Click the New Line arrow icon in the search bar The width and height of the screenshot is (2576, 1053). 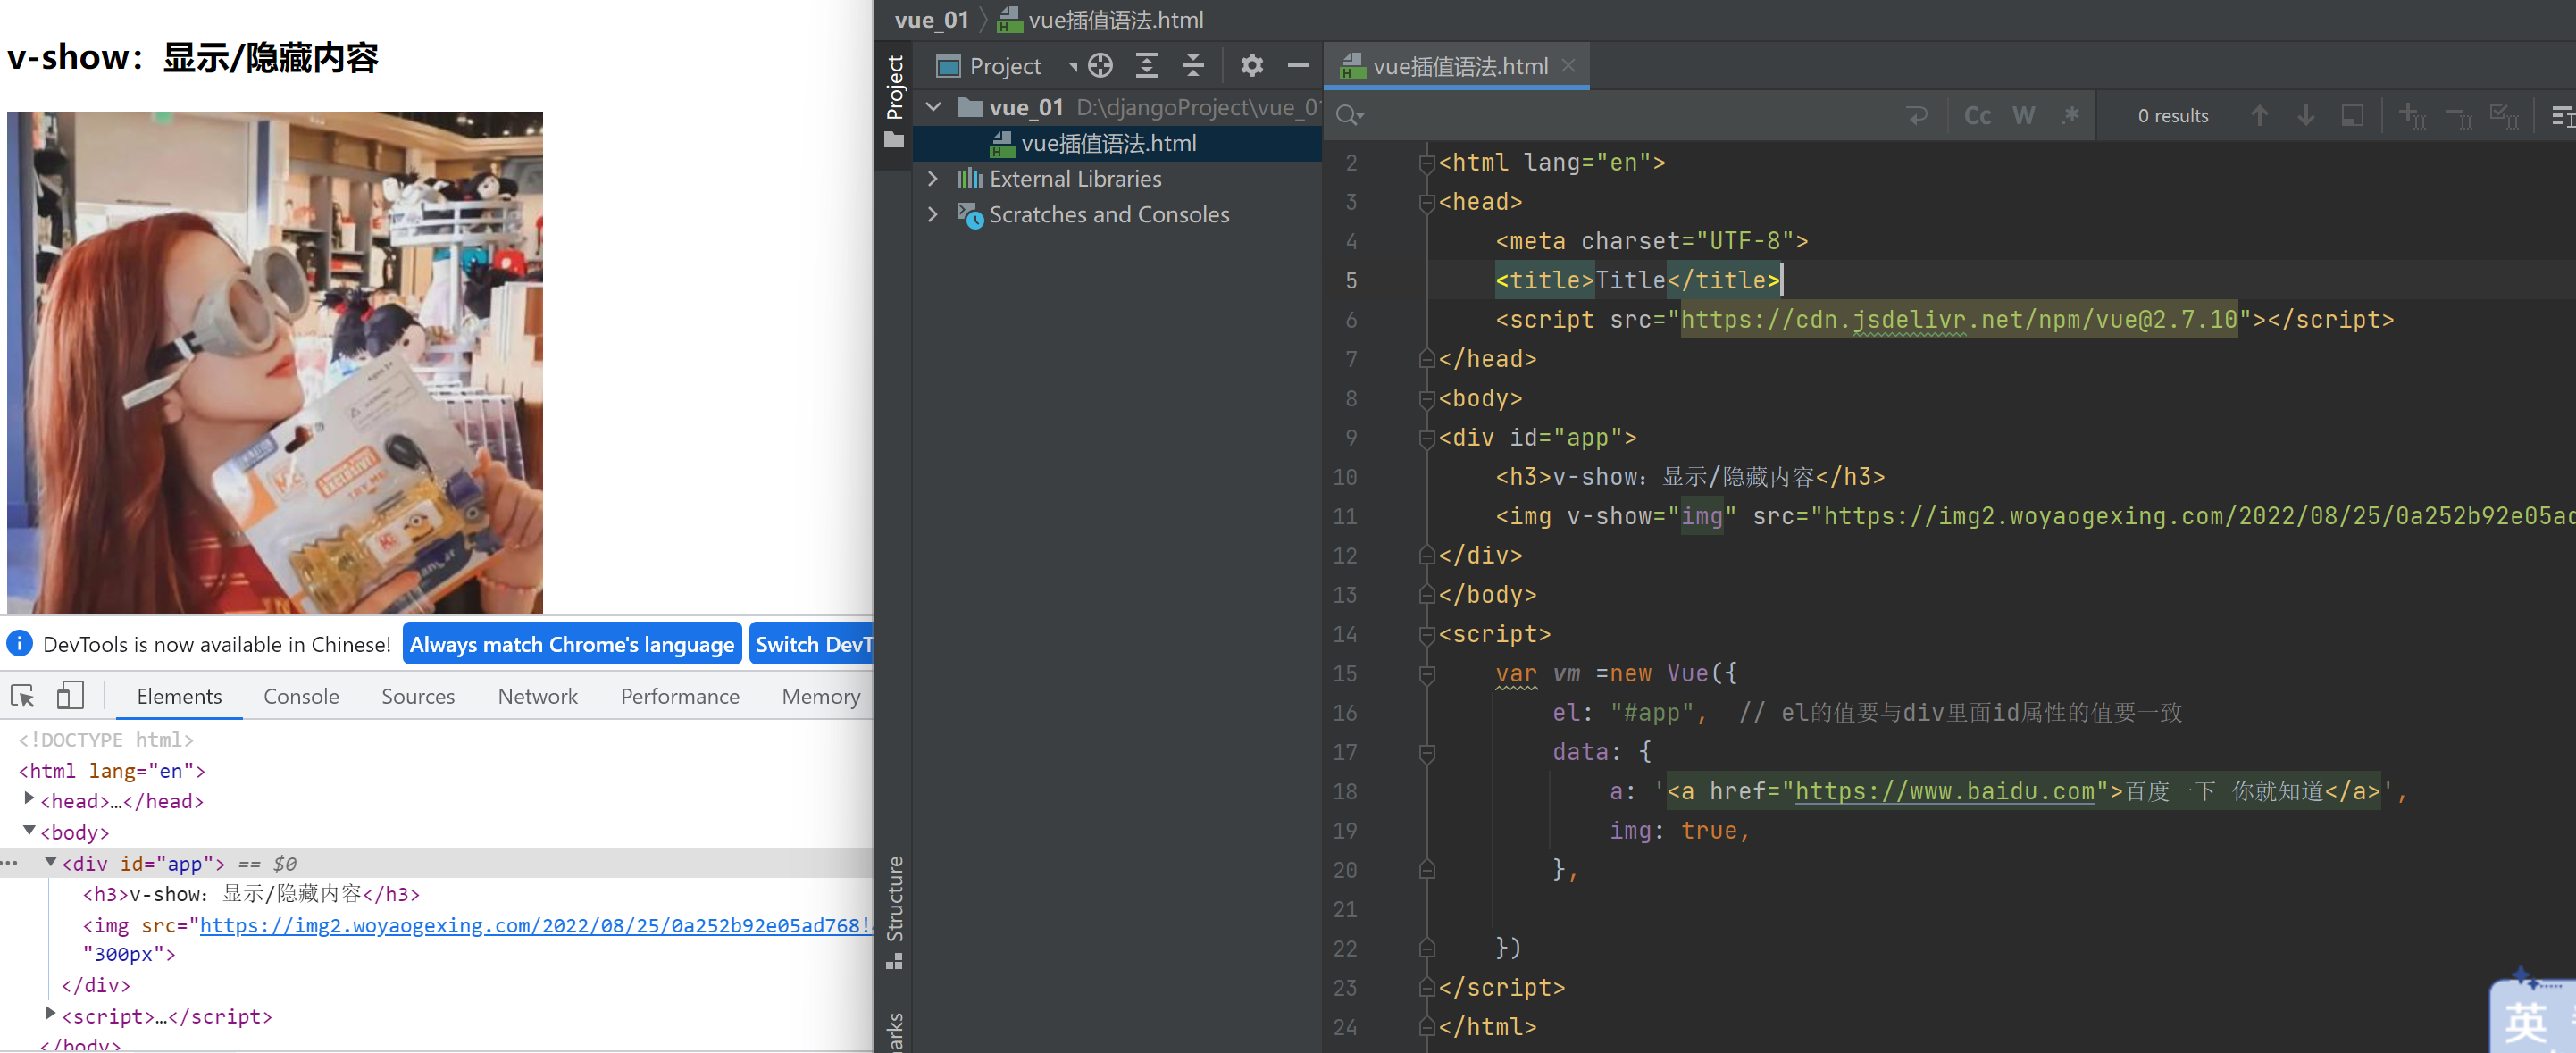click(x=1916, y=116)
